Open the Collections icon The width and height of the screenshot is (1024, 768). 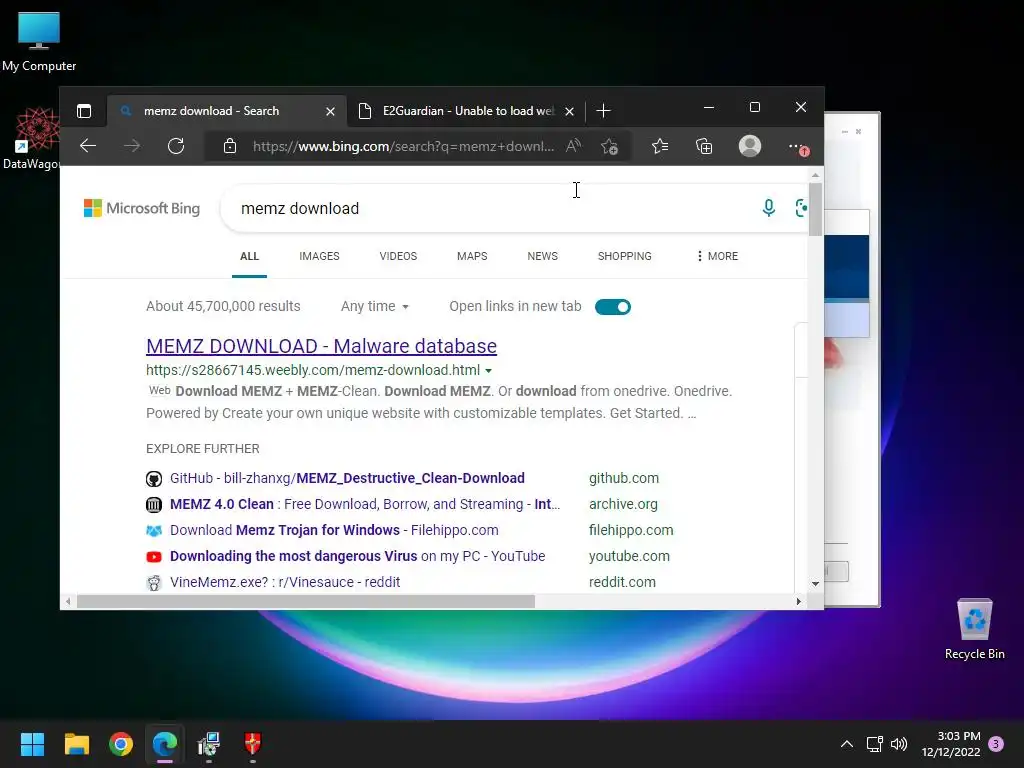pyautogui.click(x=704, y=146)
